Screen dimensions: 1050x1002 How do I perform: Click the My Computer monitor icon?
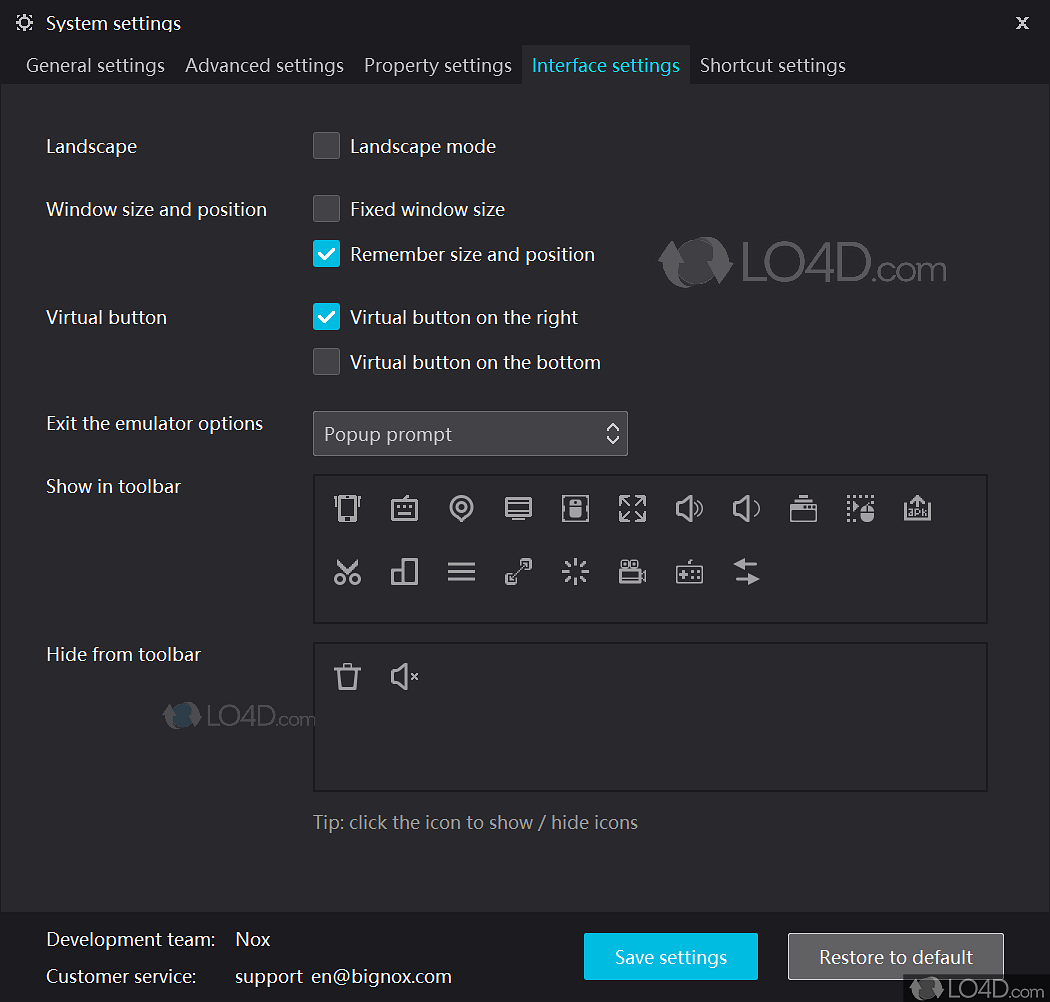518,508
